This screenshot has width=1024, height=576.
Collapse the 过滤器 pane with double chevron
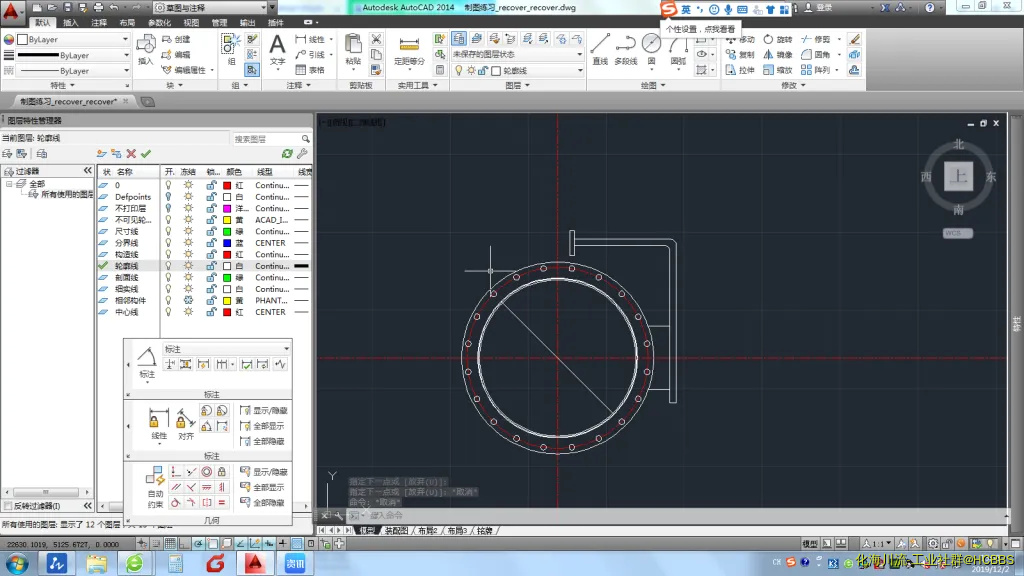pos(88,170)
